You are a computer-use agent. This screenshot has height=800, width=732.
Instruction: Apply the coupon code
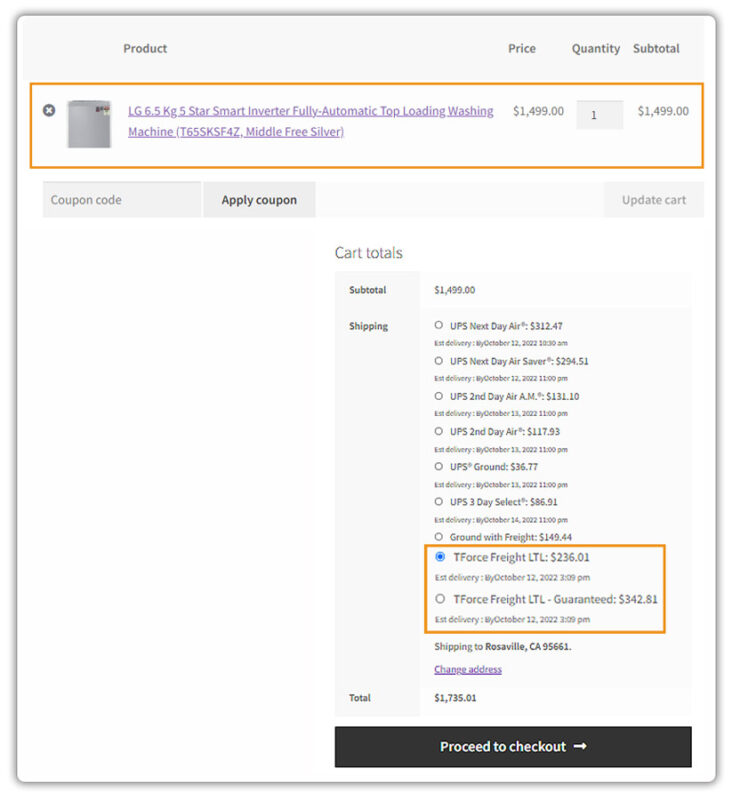pos(259,199)
